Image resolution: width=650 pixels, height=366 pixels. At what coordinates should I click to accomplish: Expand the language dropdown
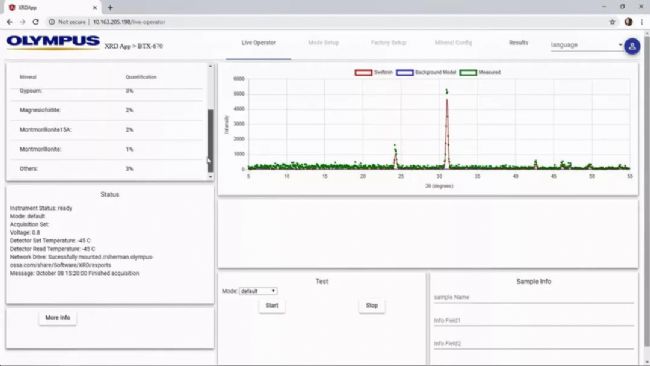pyautogui.click(x=587, y=45)
